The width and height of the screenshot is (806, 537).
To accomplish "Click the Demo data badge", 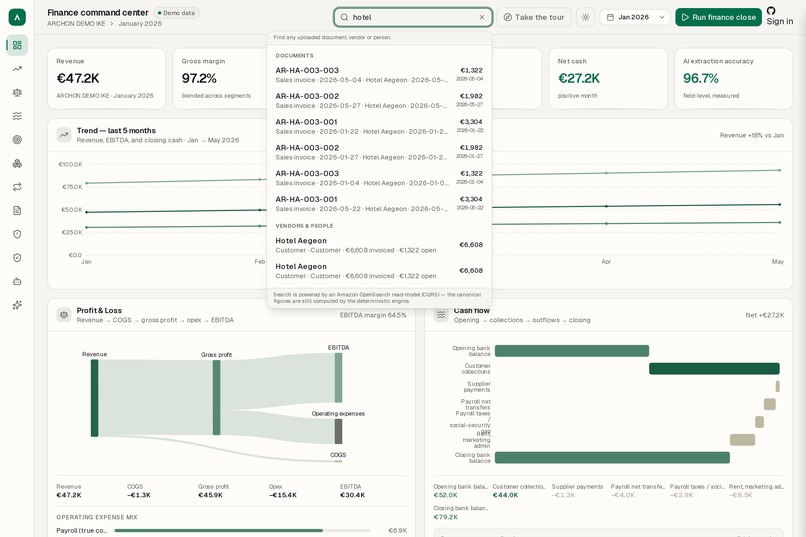I will (x=176, y=13).
